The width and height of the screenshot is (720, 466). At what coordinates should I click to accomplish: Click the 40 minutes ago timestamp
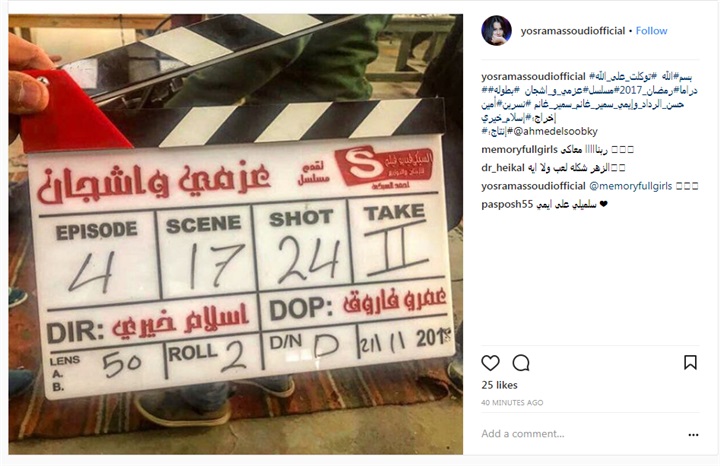click(512, 403)
